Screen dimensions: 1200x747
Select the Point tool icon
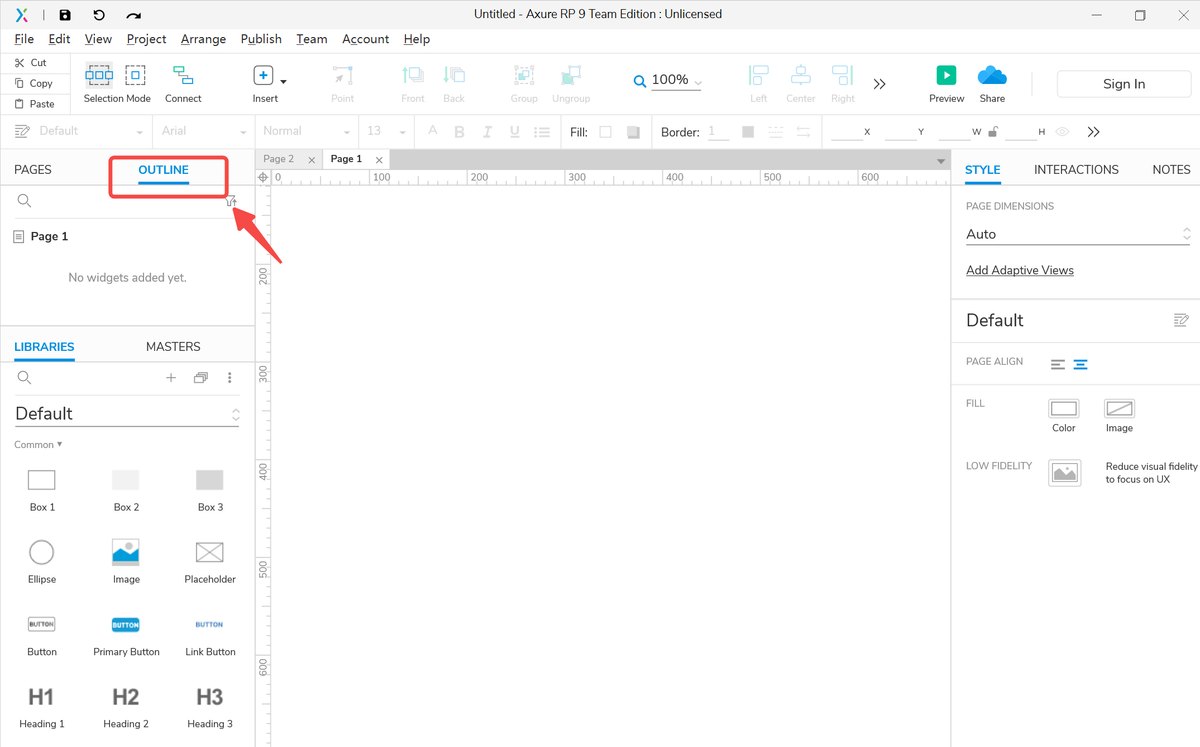pyautogui.click(x=343, y=75)
